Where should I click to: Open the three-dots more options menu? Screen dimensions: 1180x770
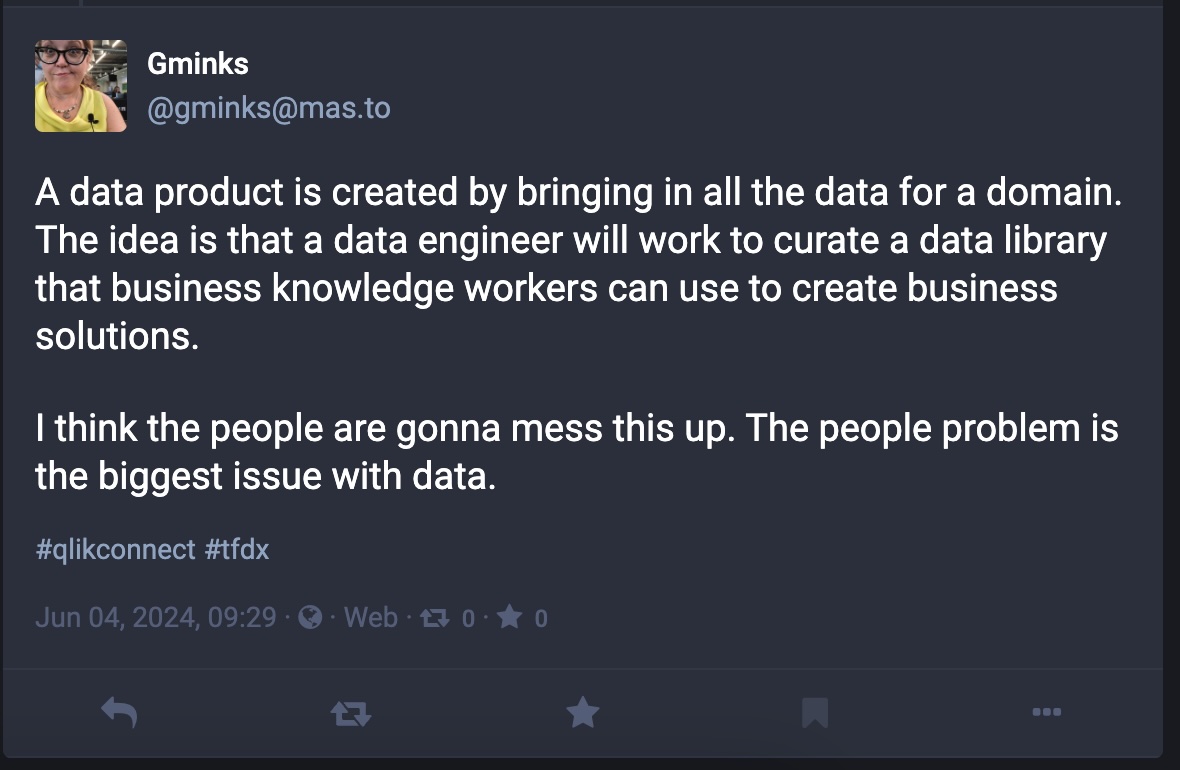click(1046, 712)
